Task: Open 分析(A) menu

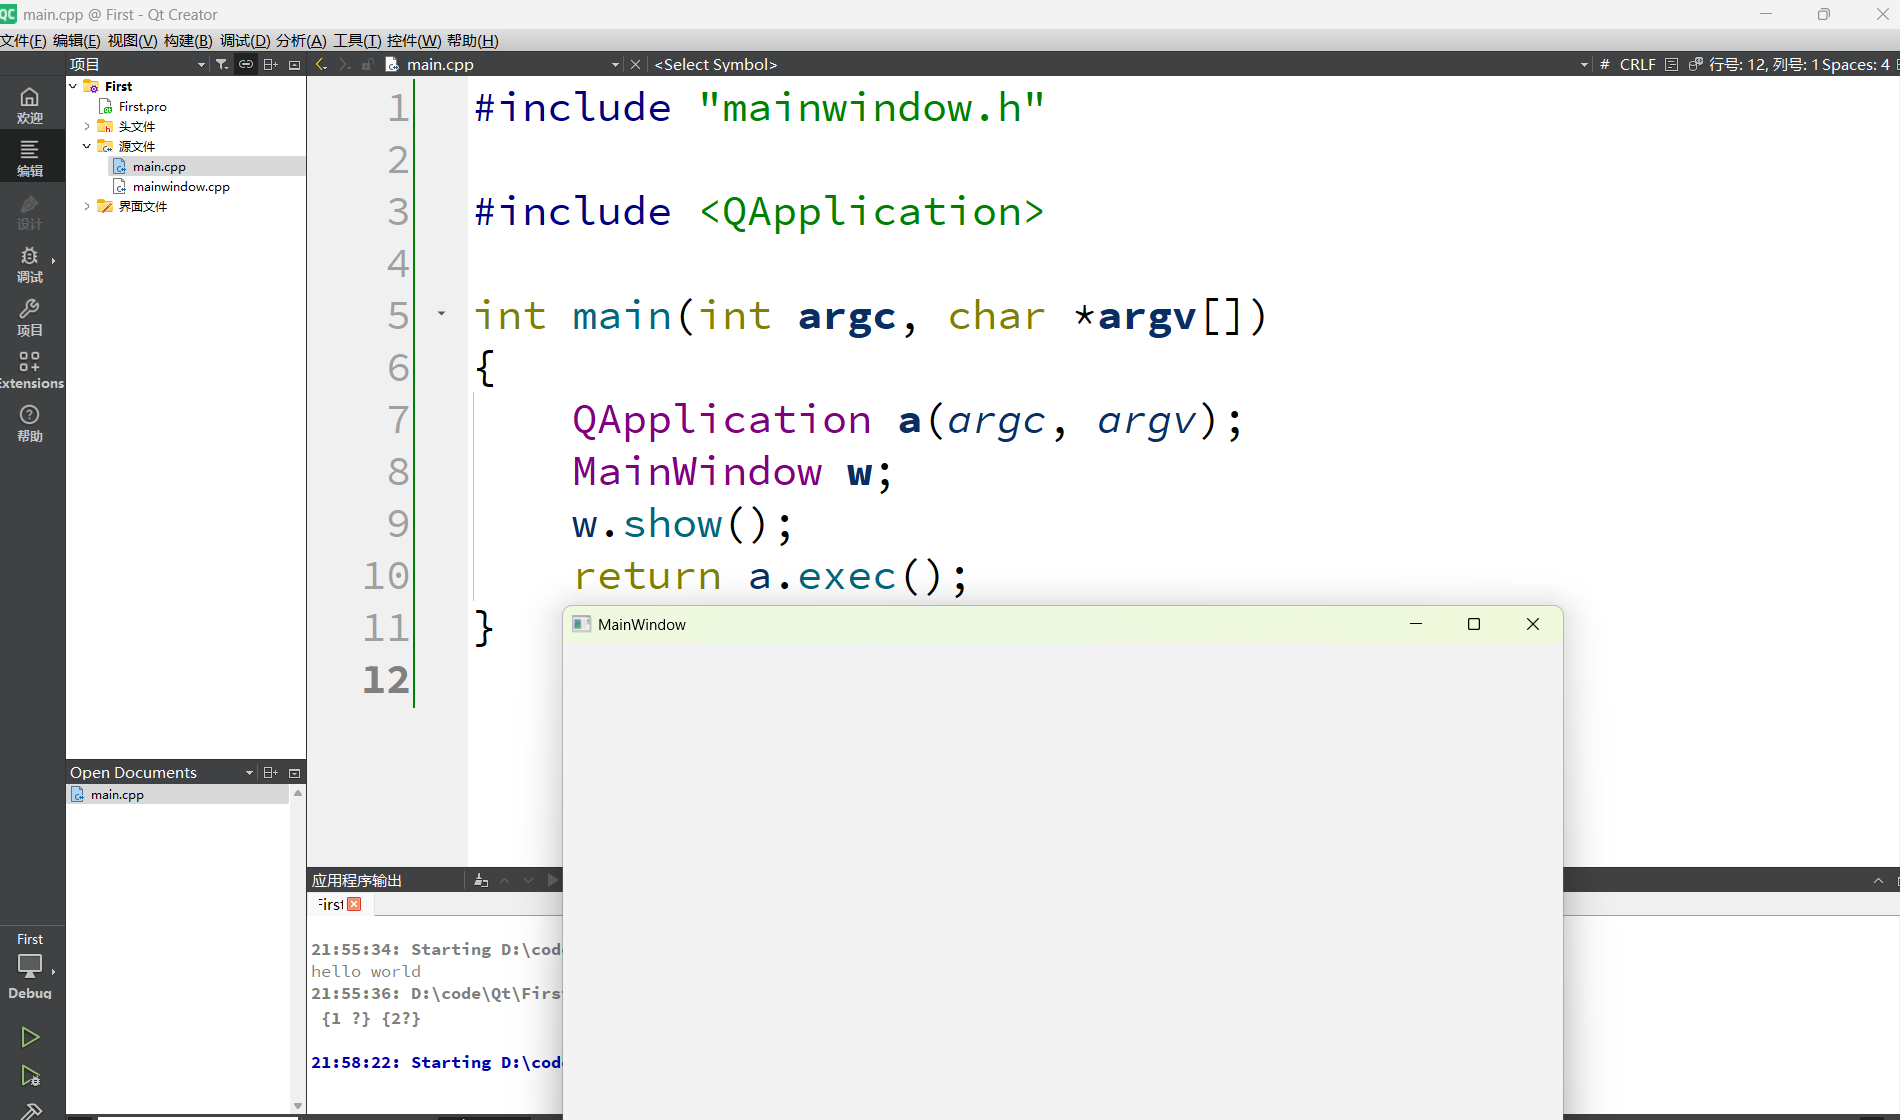Action: coord(301,40)
